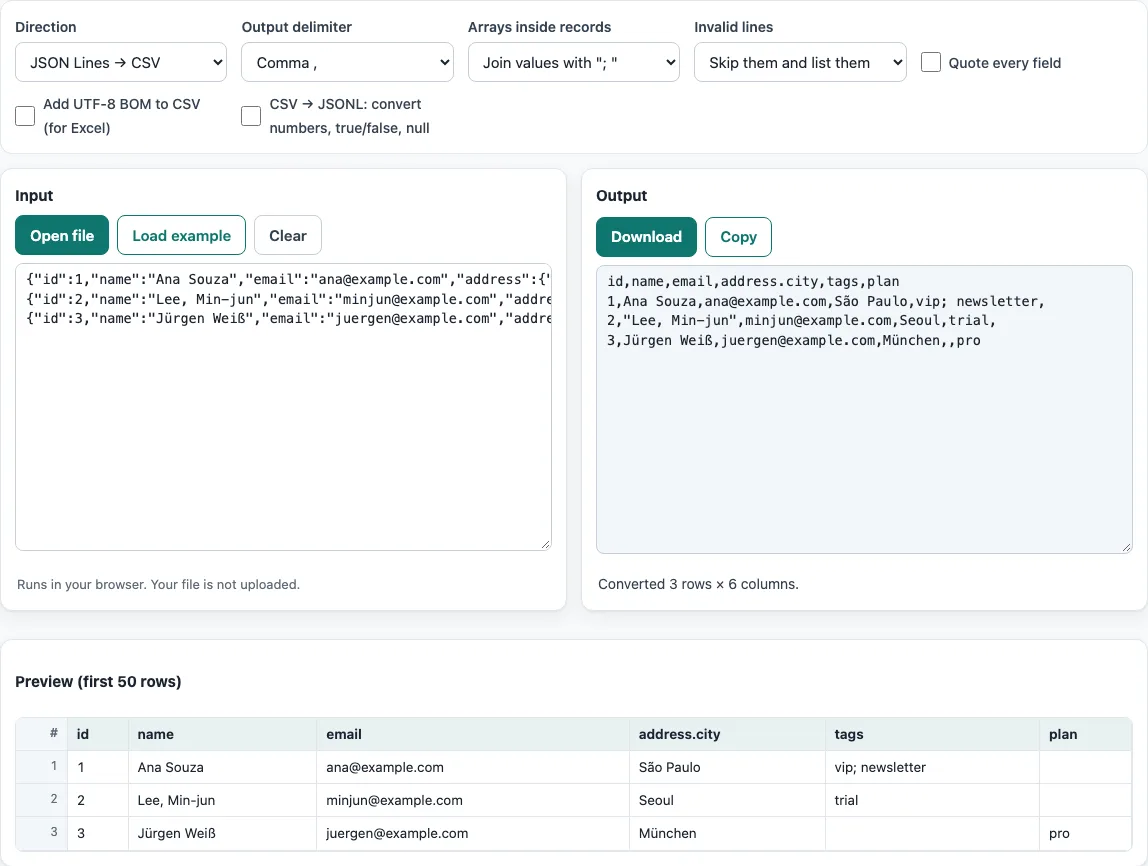Viewport: 1148px width, 866px height.
Task: Click the pro plan cell
Action: [1086, 833]
